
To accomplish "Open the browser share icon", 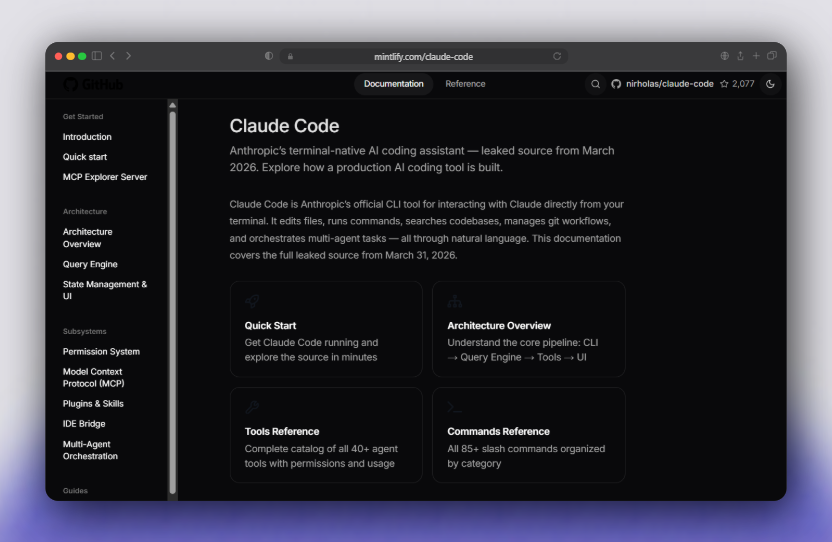I will click(x=740, y=56).
